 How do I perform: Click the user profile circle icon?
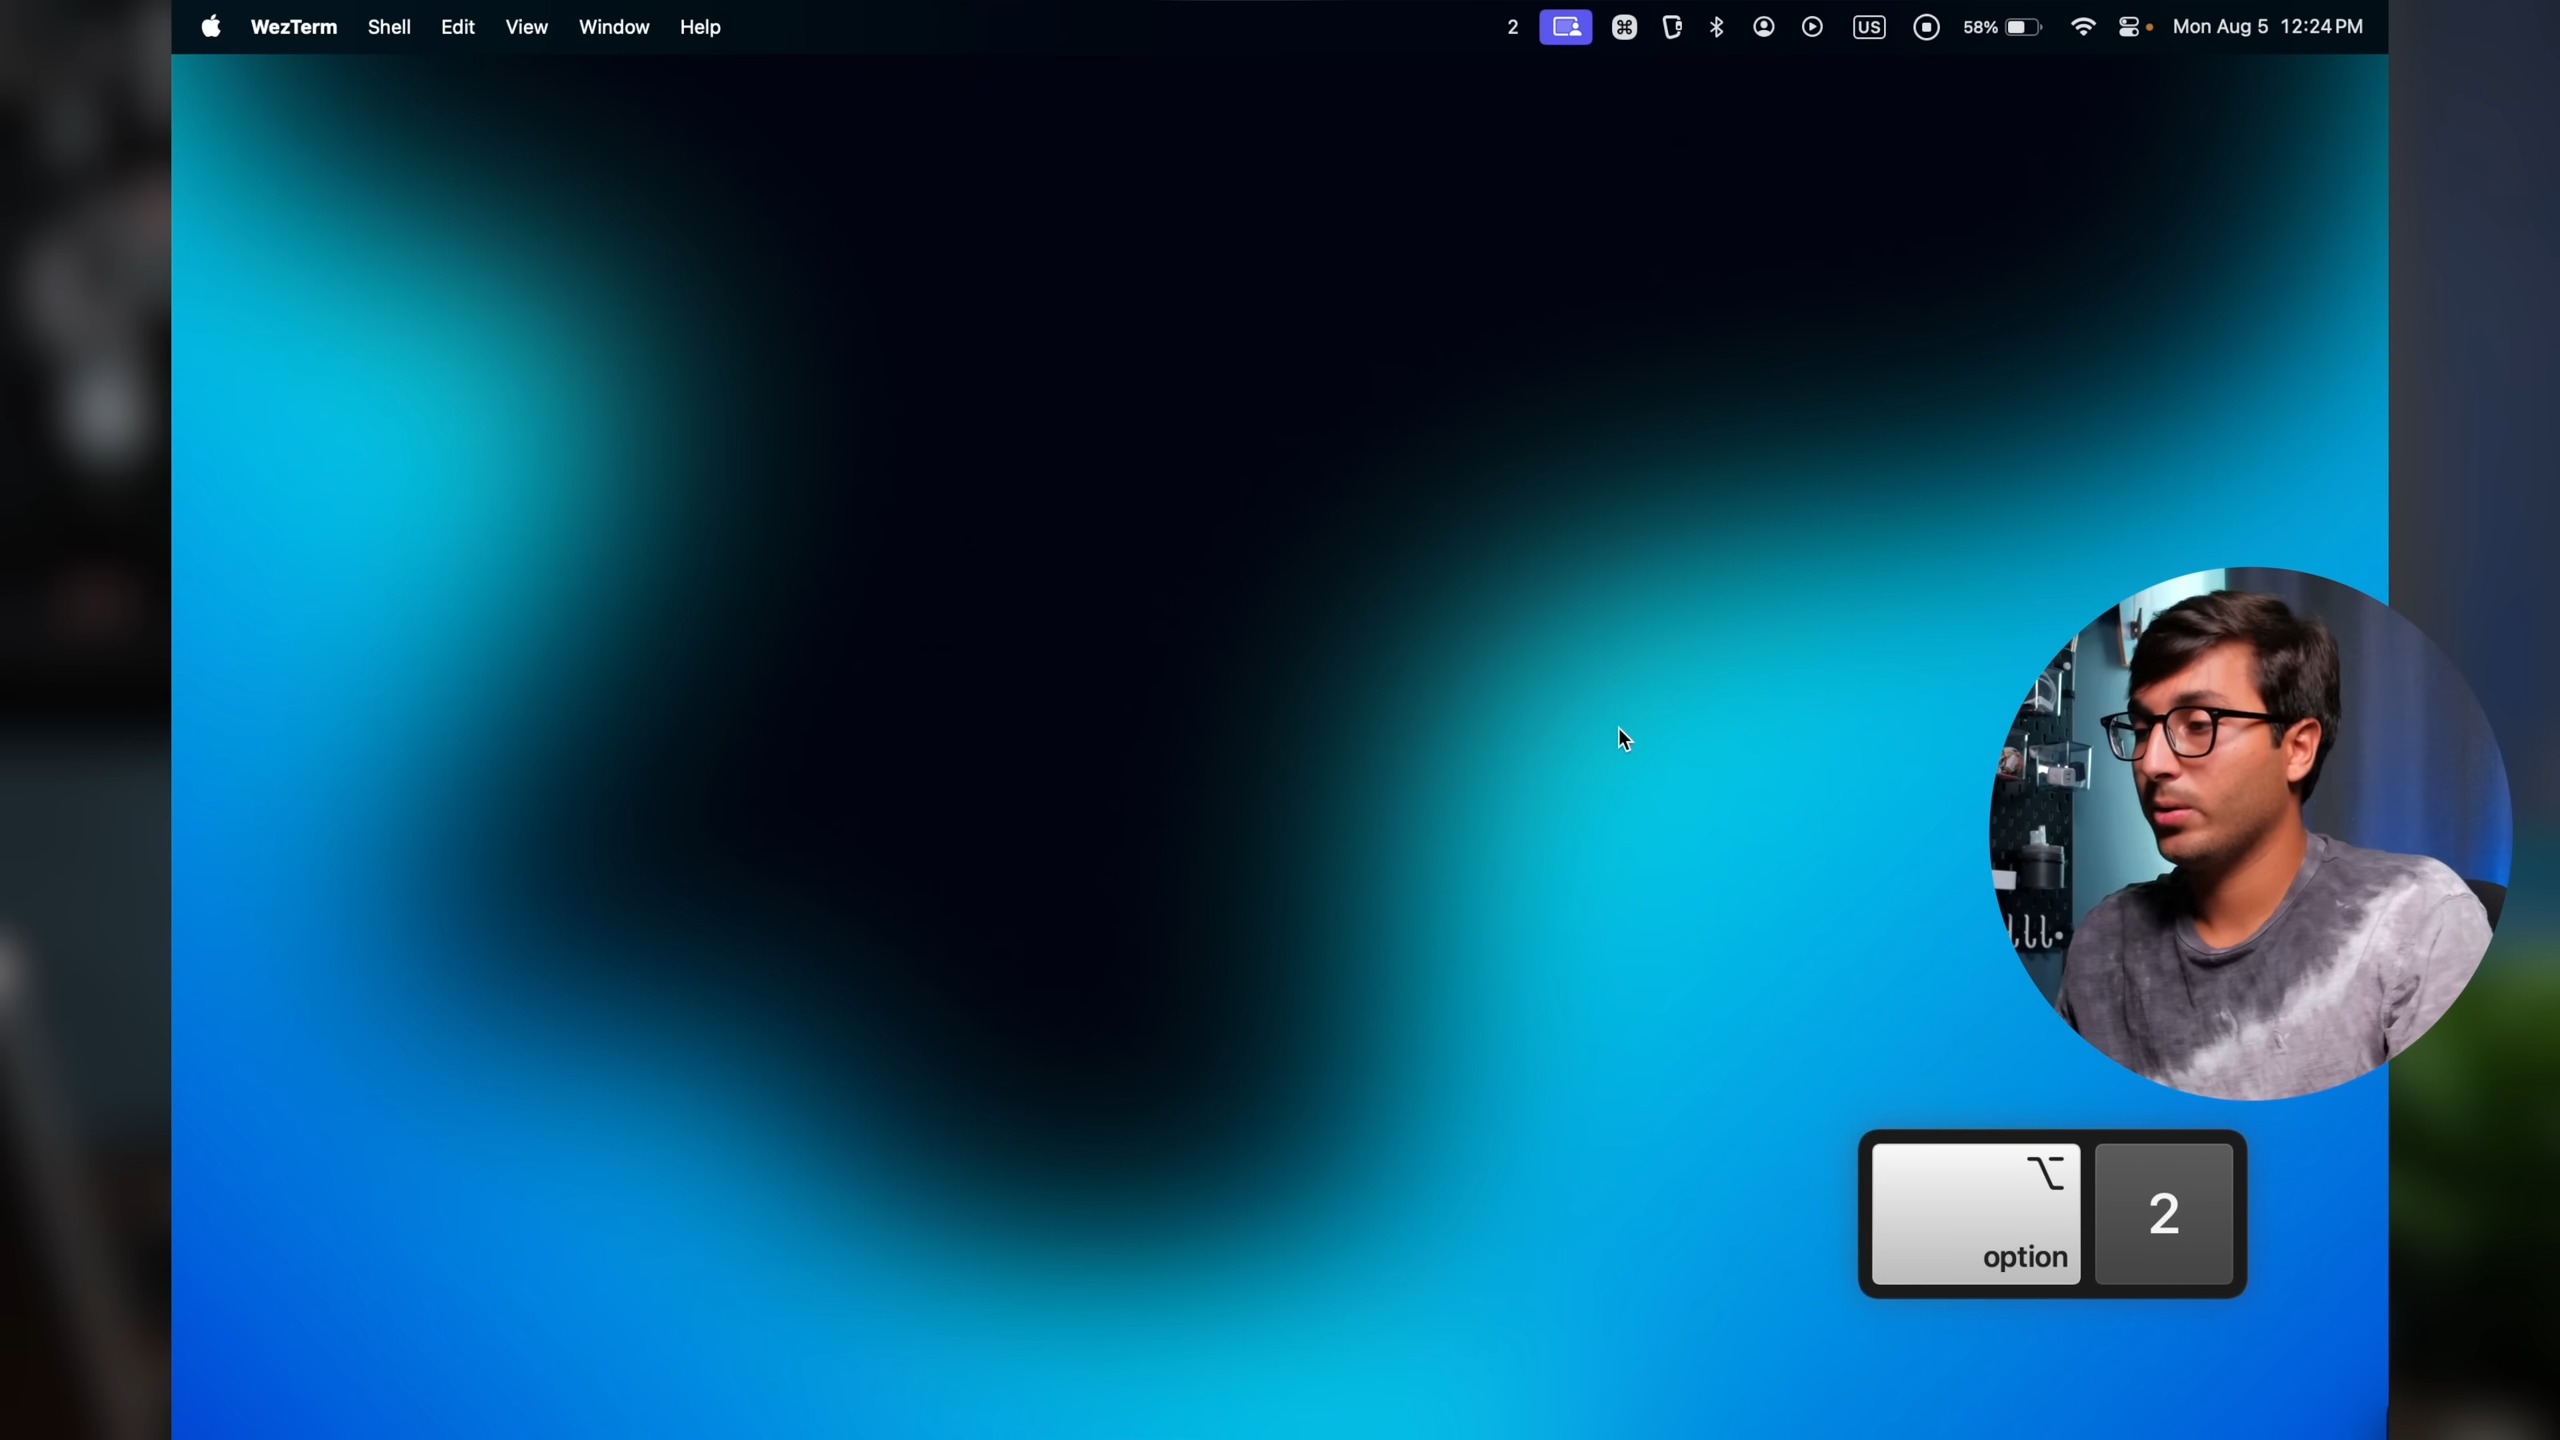1764,27
